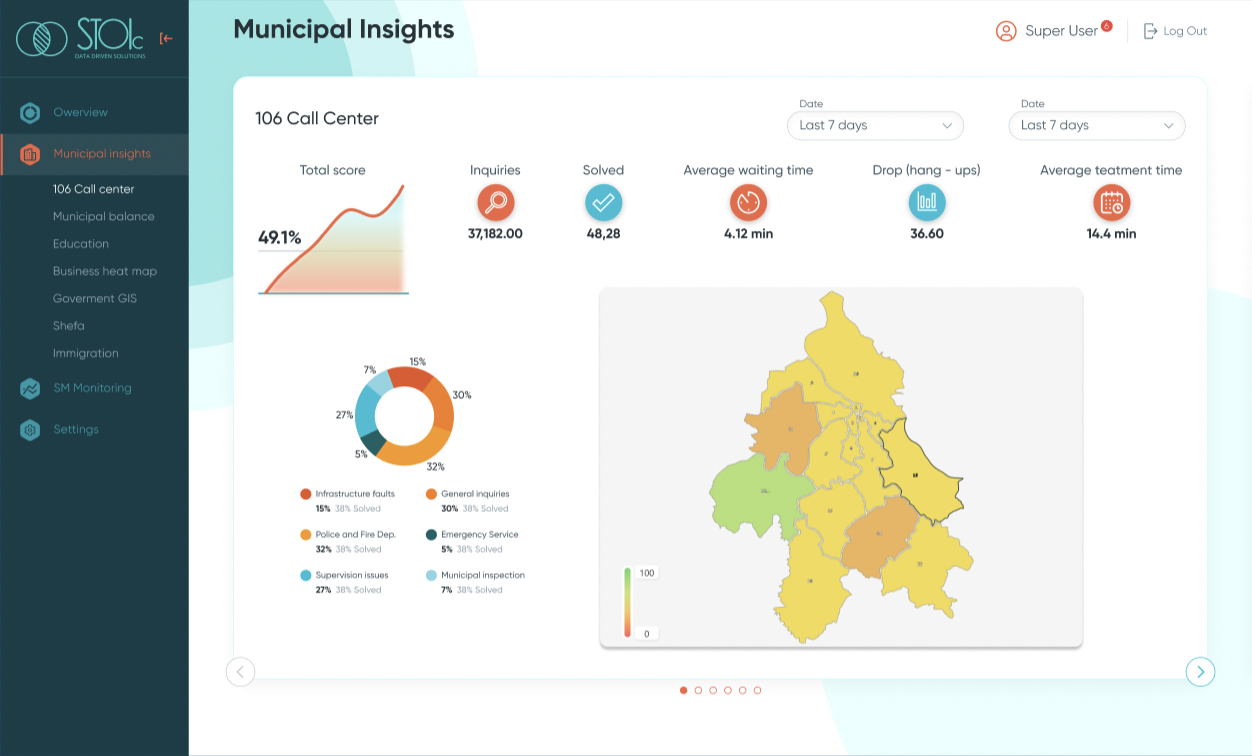The width and height of the screenshot is (1252, 756).
Task: Click the Total score trend chart
Action: coord(333,239)
